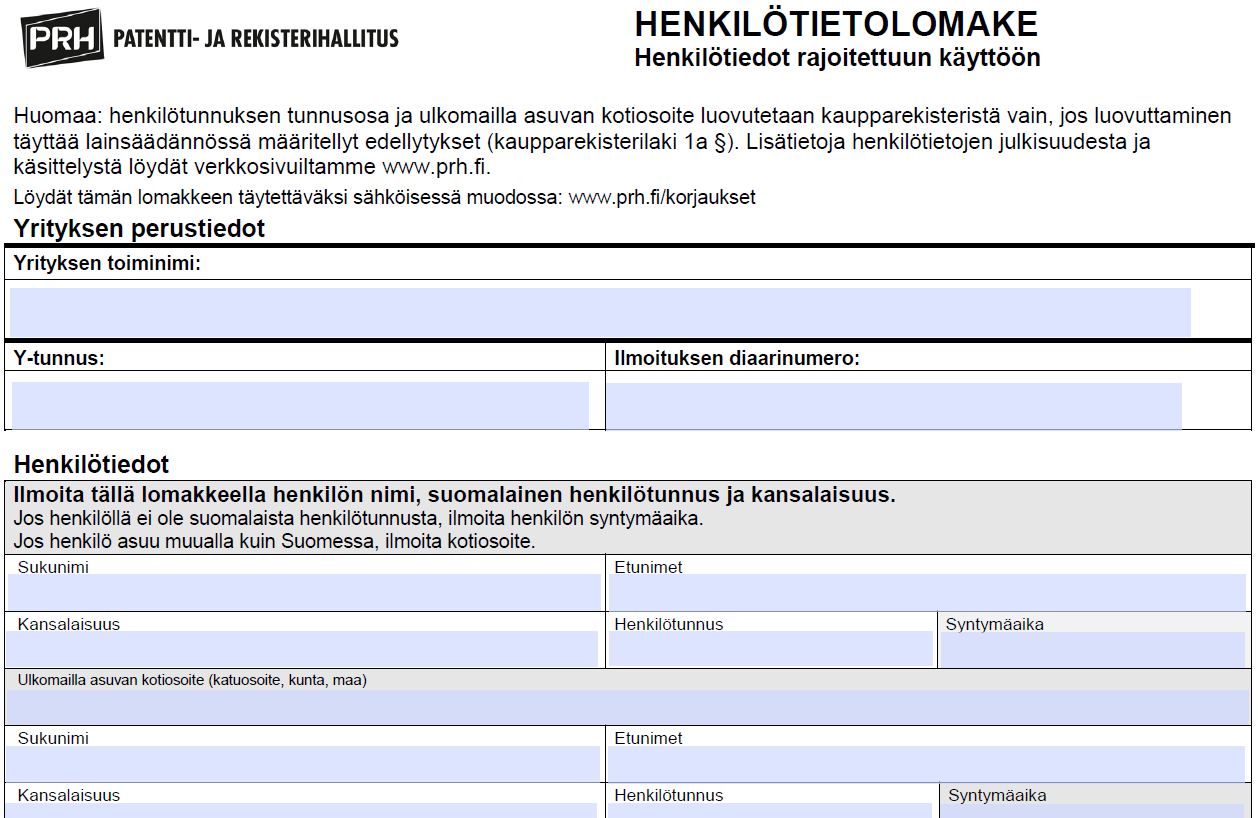Open the www.prh.fi link text
Screen dimensions: 1258x818
435,166
